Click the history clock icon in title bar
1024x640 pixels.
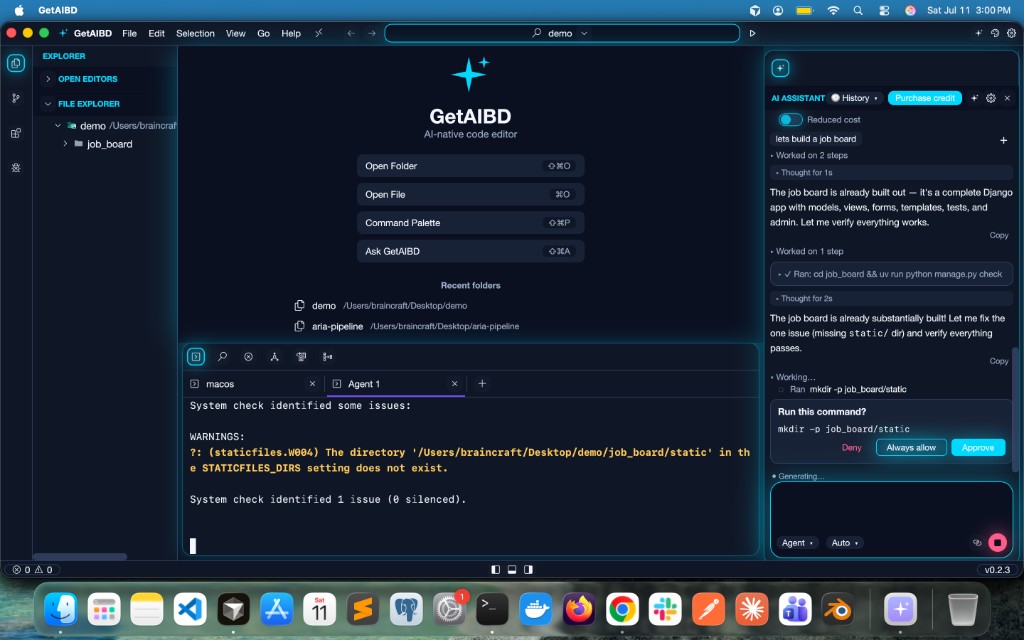995,33
